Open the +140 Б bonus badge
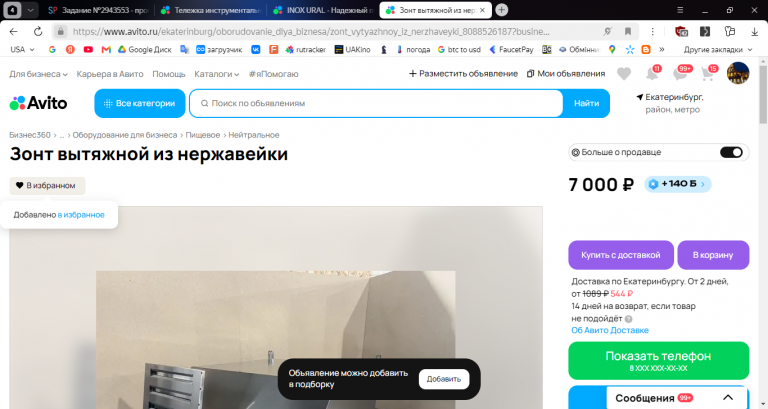The width and height of the screenshot is (768, 409). [677, 184]
